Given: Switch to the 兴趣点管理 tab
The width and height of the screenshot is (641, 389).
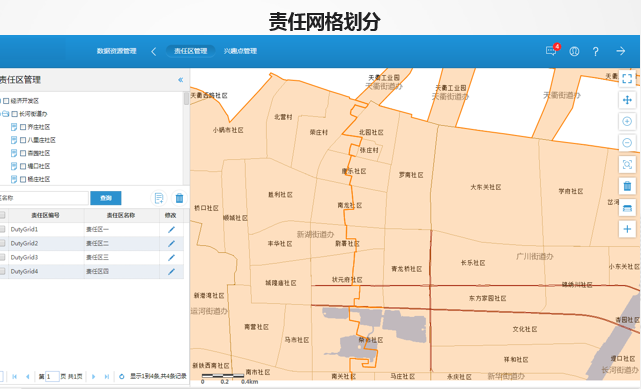Looking at the screenshot, I should (240, 51).
